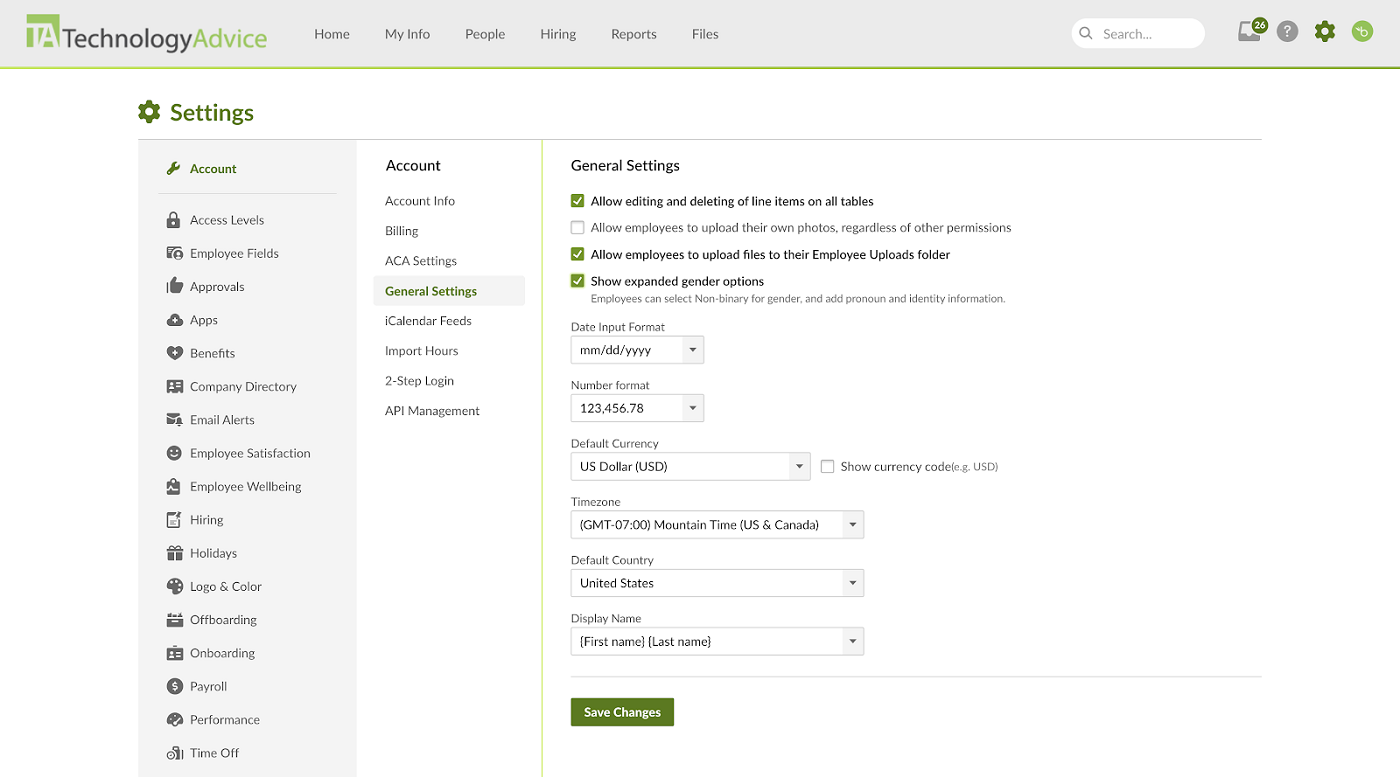Image resolution: width=1400 pixels, height=777 pixels.
Task: Go to the Home tab
Action: [x=332, y=34]
